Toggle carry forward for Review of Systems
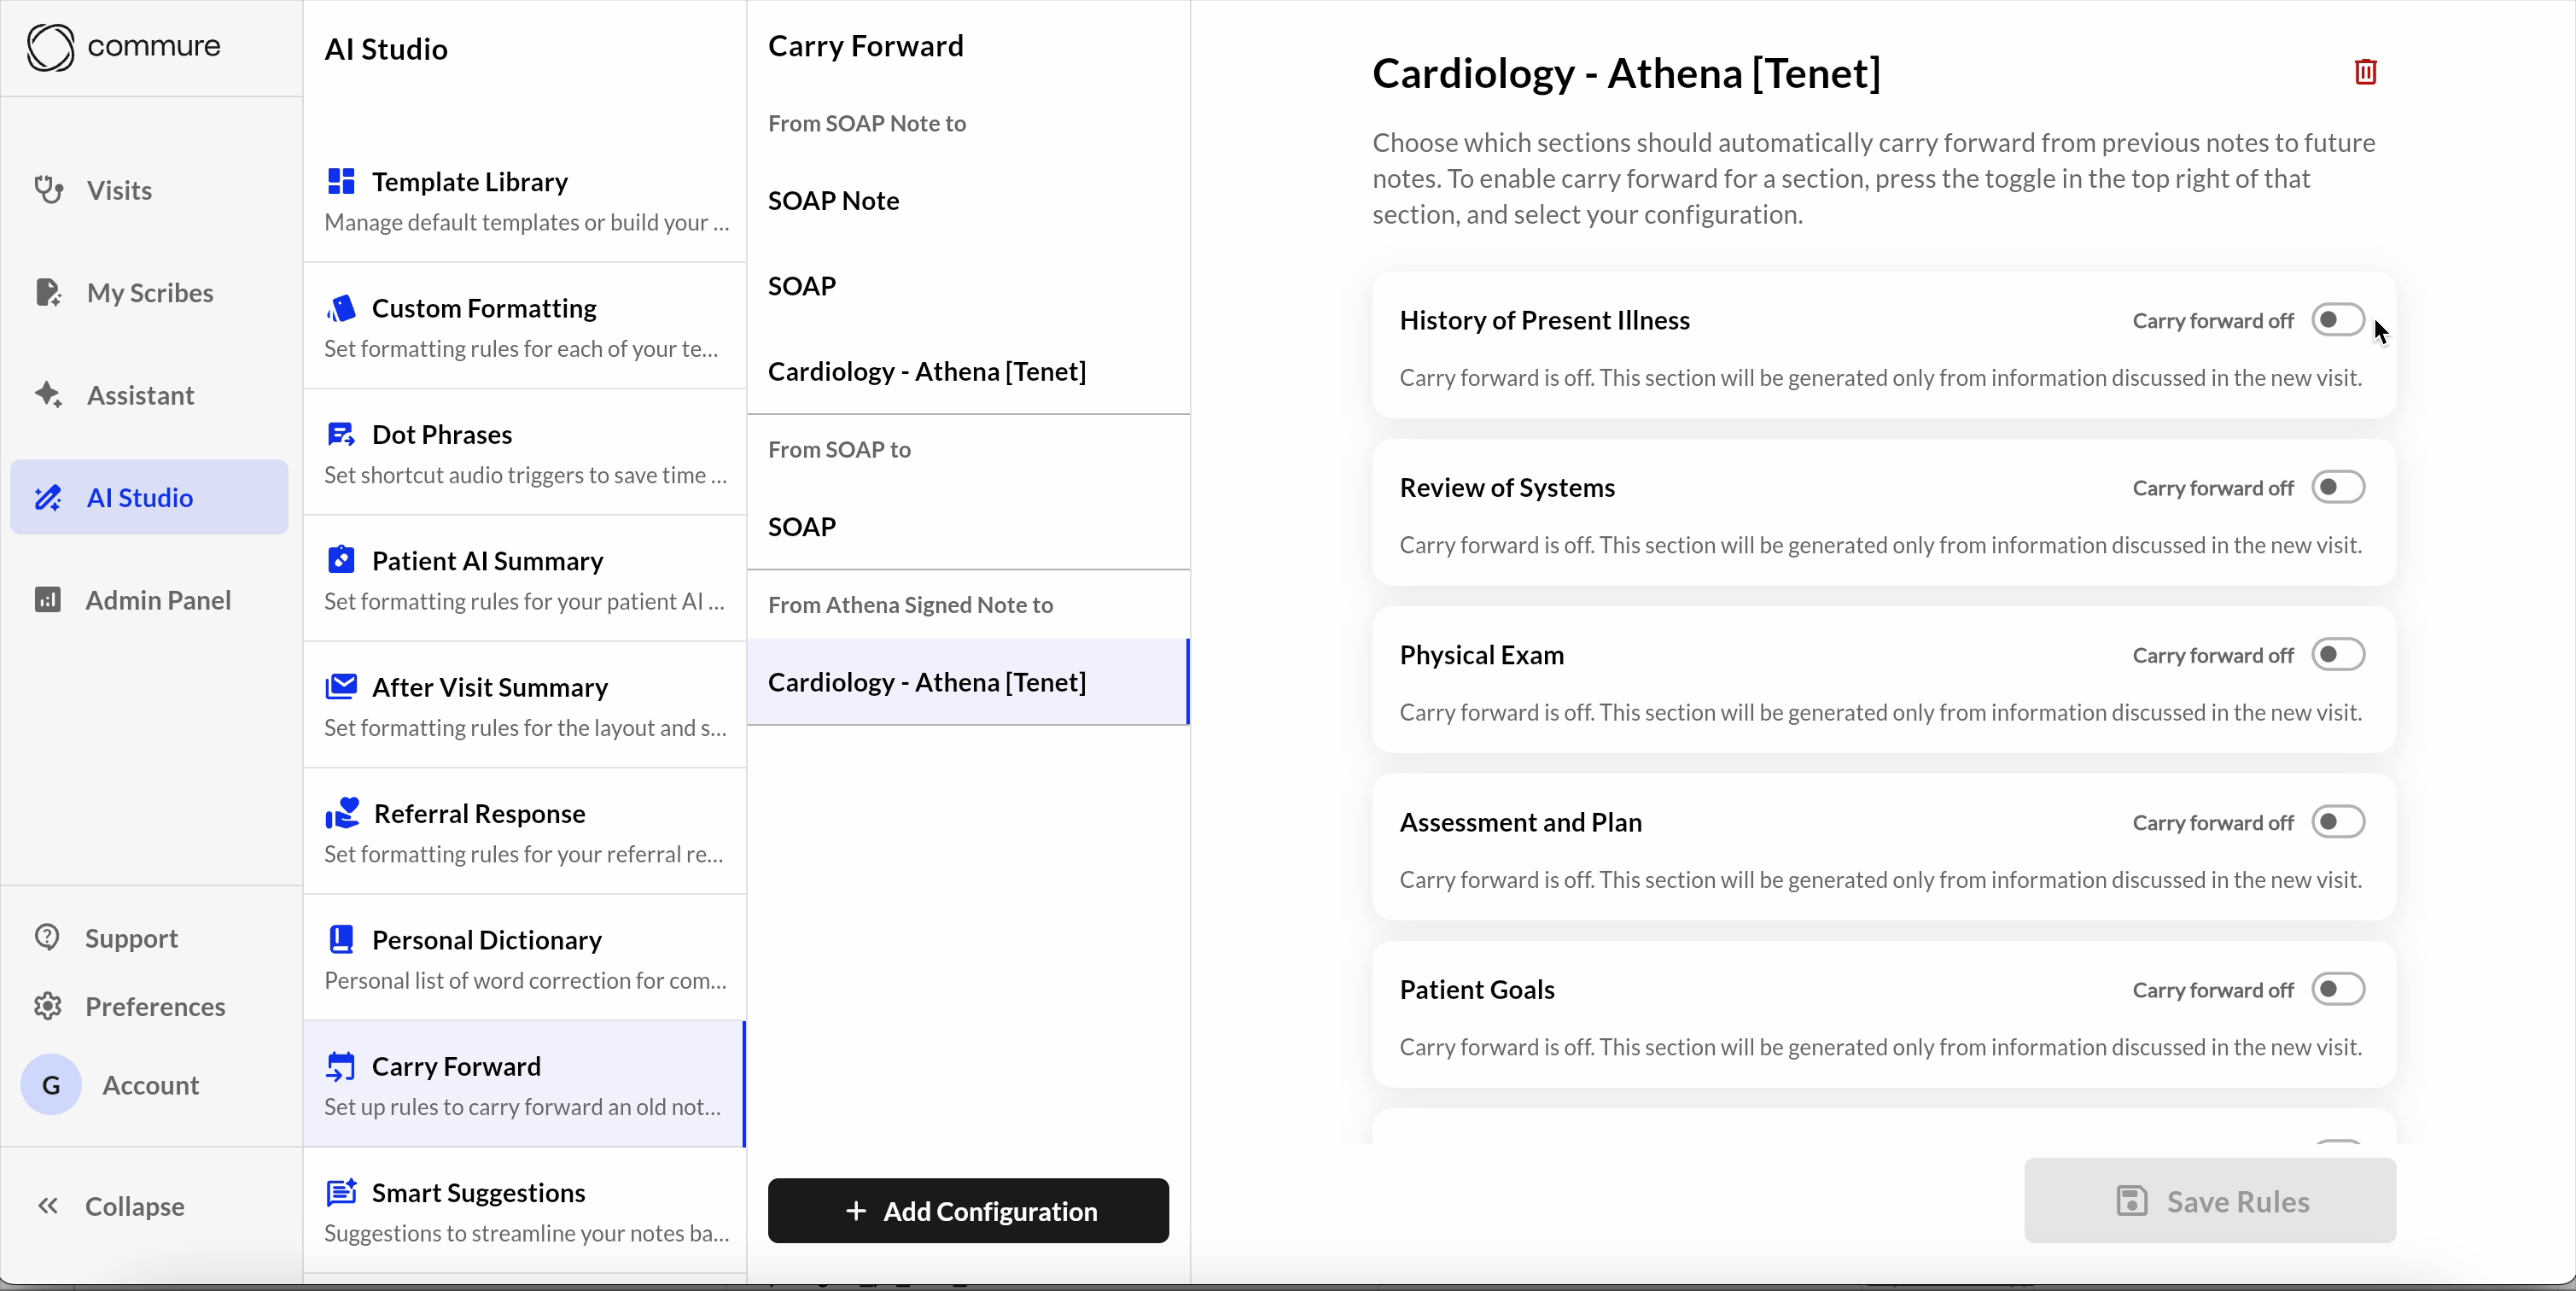Viewport: 2576px width, 1291px height. (x=2337, y=487)
